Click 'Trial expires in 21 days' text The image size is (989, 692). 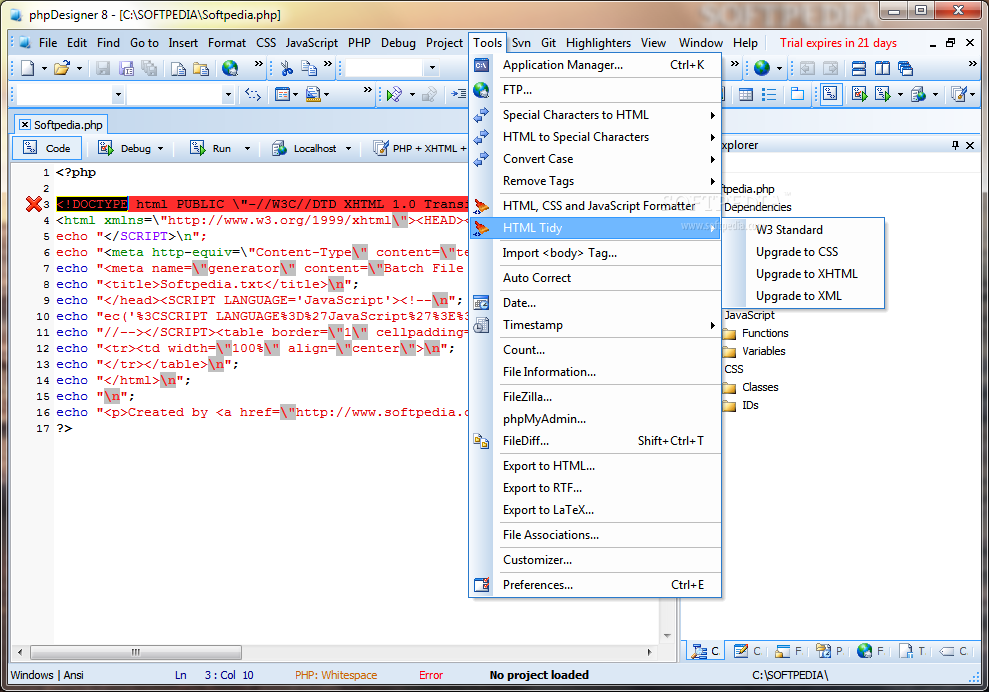coord(838,43)
